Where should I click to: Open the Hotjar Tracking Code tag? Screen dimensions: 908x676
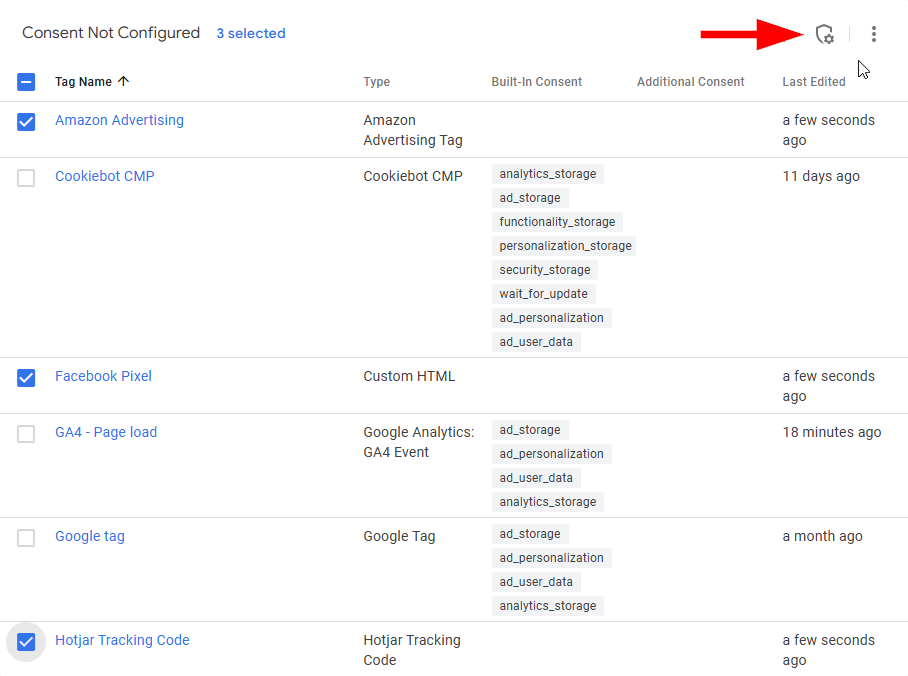click(x=122, y=640)
